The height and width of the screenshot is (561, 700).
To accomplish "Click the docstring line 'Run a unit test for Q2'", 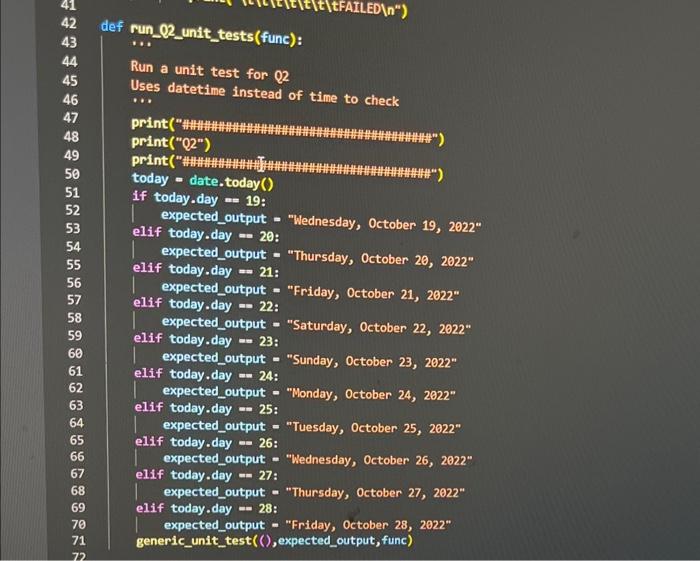I will tap(209, 71).
